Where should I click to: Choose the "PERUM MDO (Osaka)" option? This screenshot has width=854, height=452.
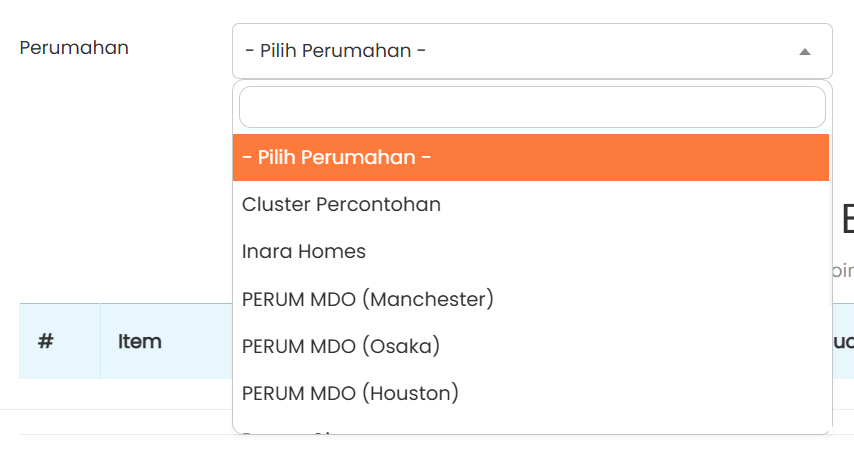pyautogui.click(x=341, y=345)
